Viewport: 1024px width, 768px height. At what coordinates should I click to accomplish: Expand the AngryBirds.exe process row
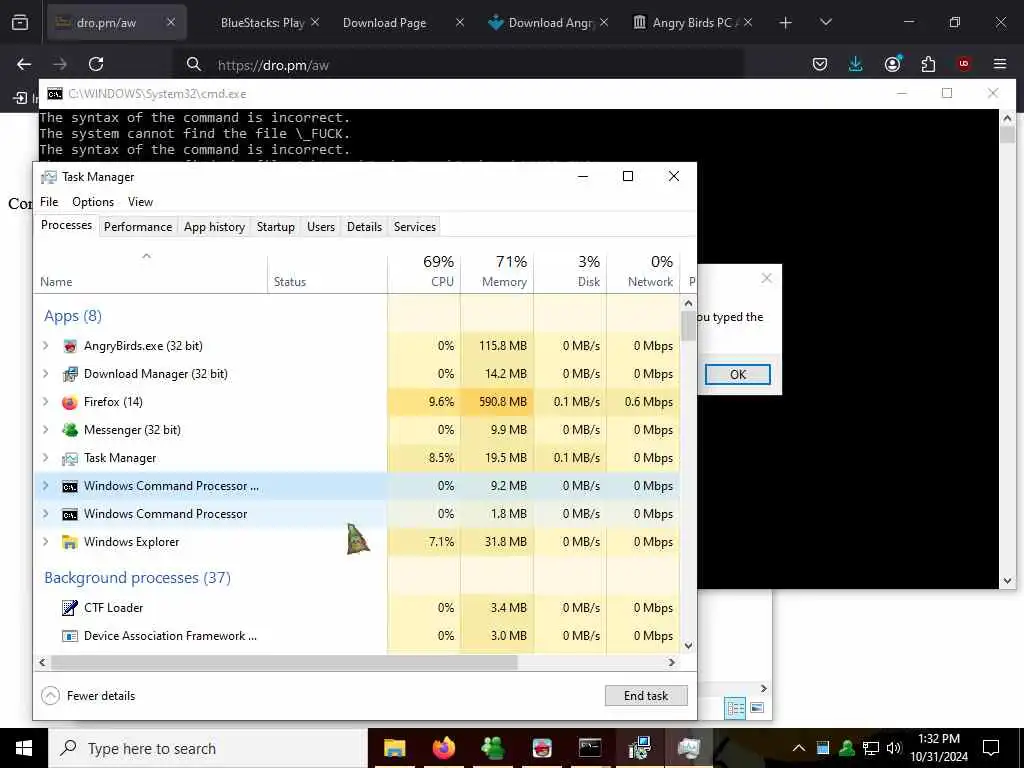click(46, 346)
